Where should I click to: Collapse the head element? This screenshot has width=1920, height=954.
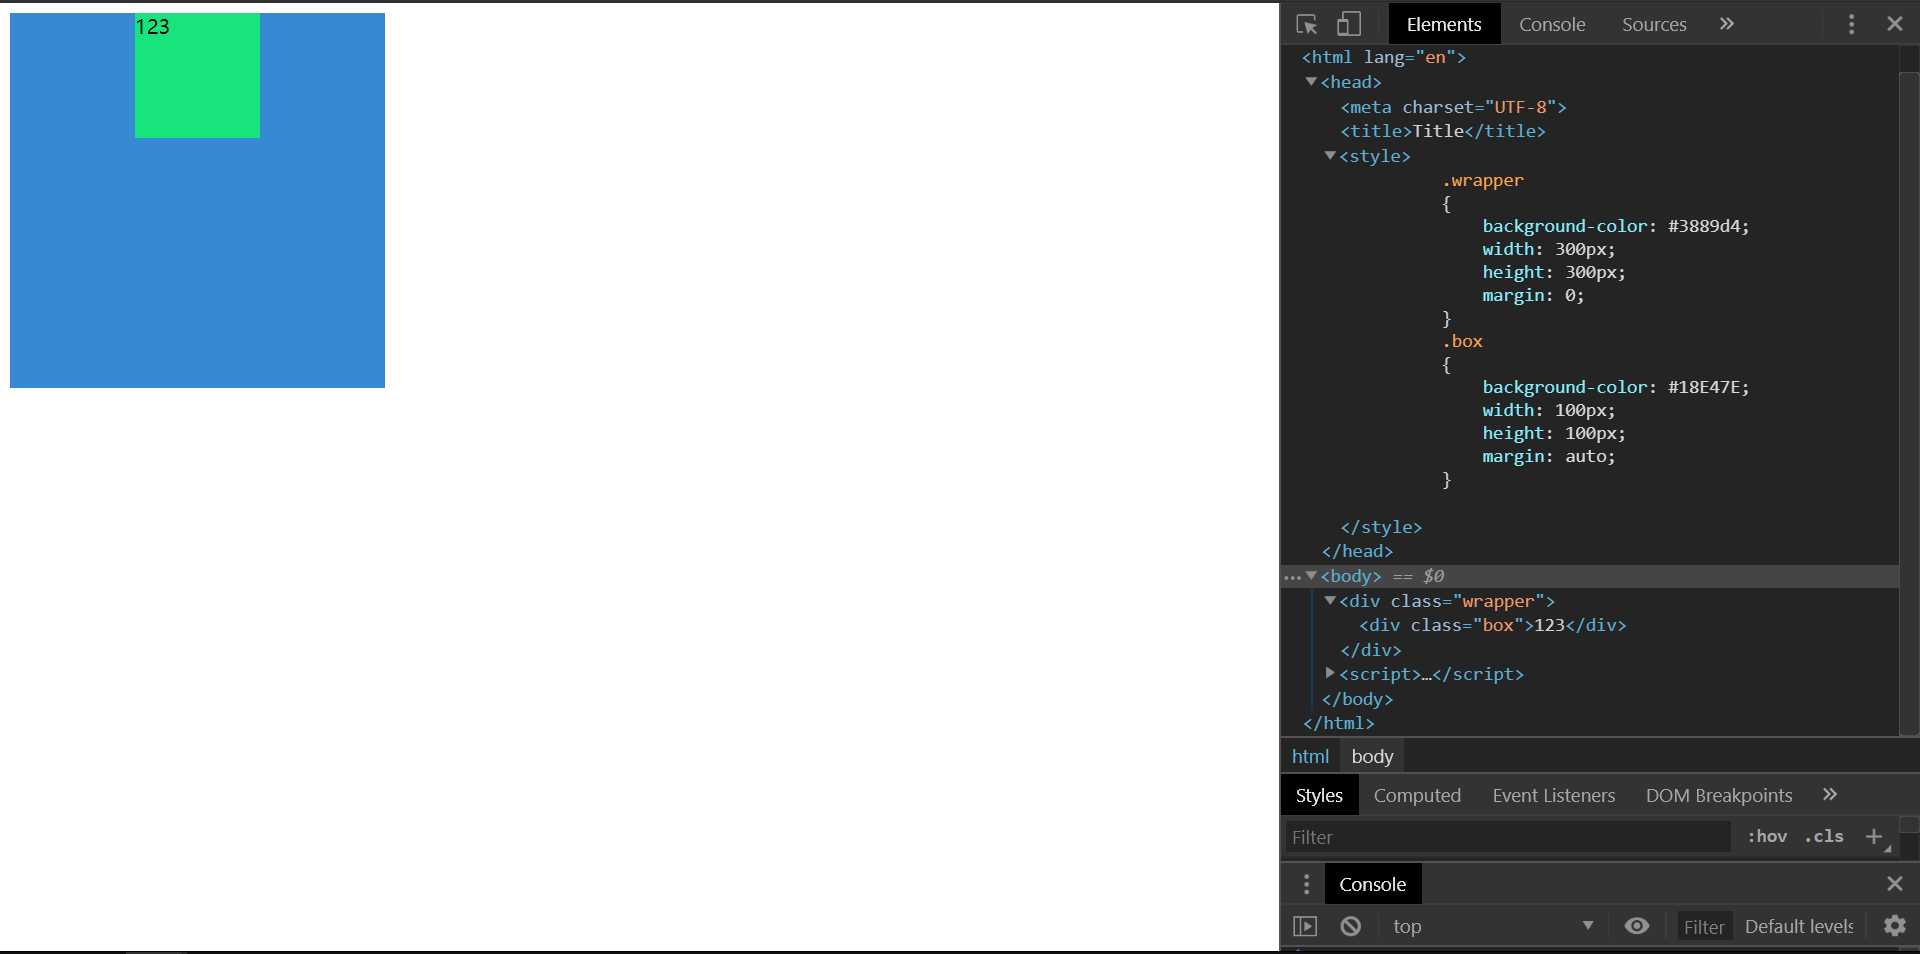click(x=1311, y=82)
